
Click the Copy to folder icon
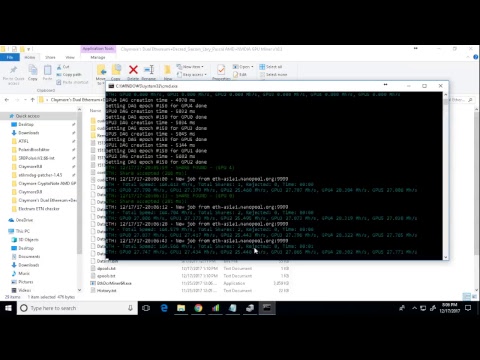pyautogui.click(x=116, y=70)
